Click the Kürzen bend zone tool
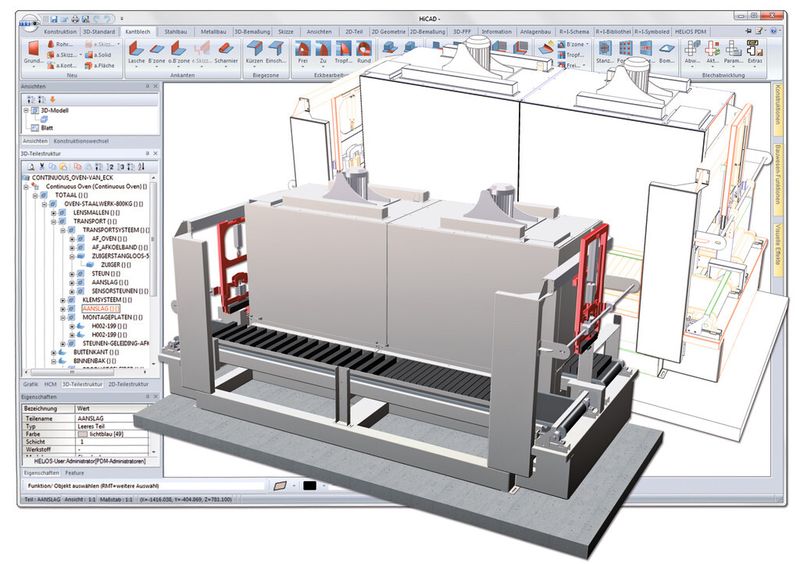This screenshot has width=800, height=564. (254, 53)
